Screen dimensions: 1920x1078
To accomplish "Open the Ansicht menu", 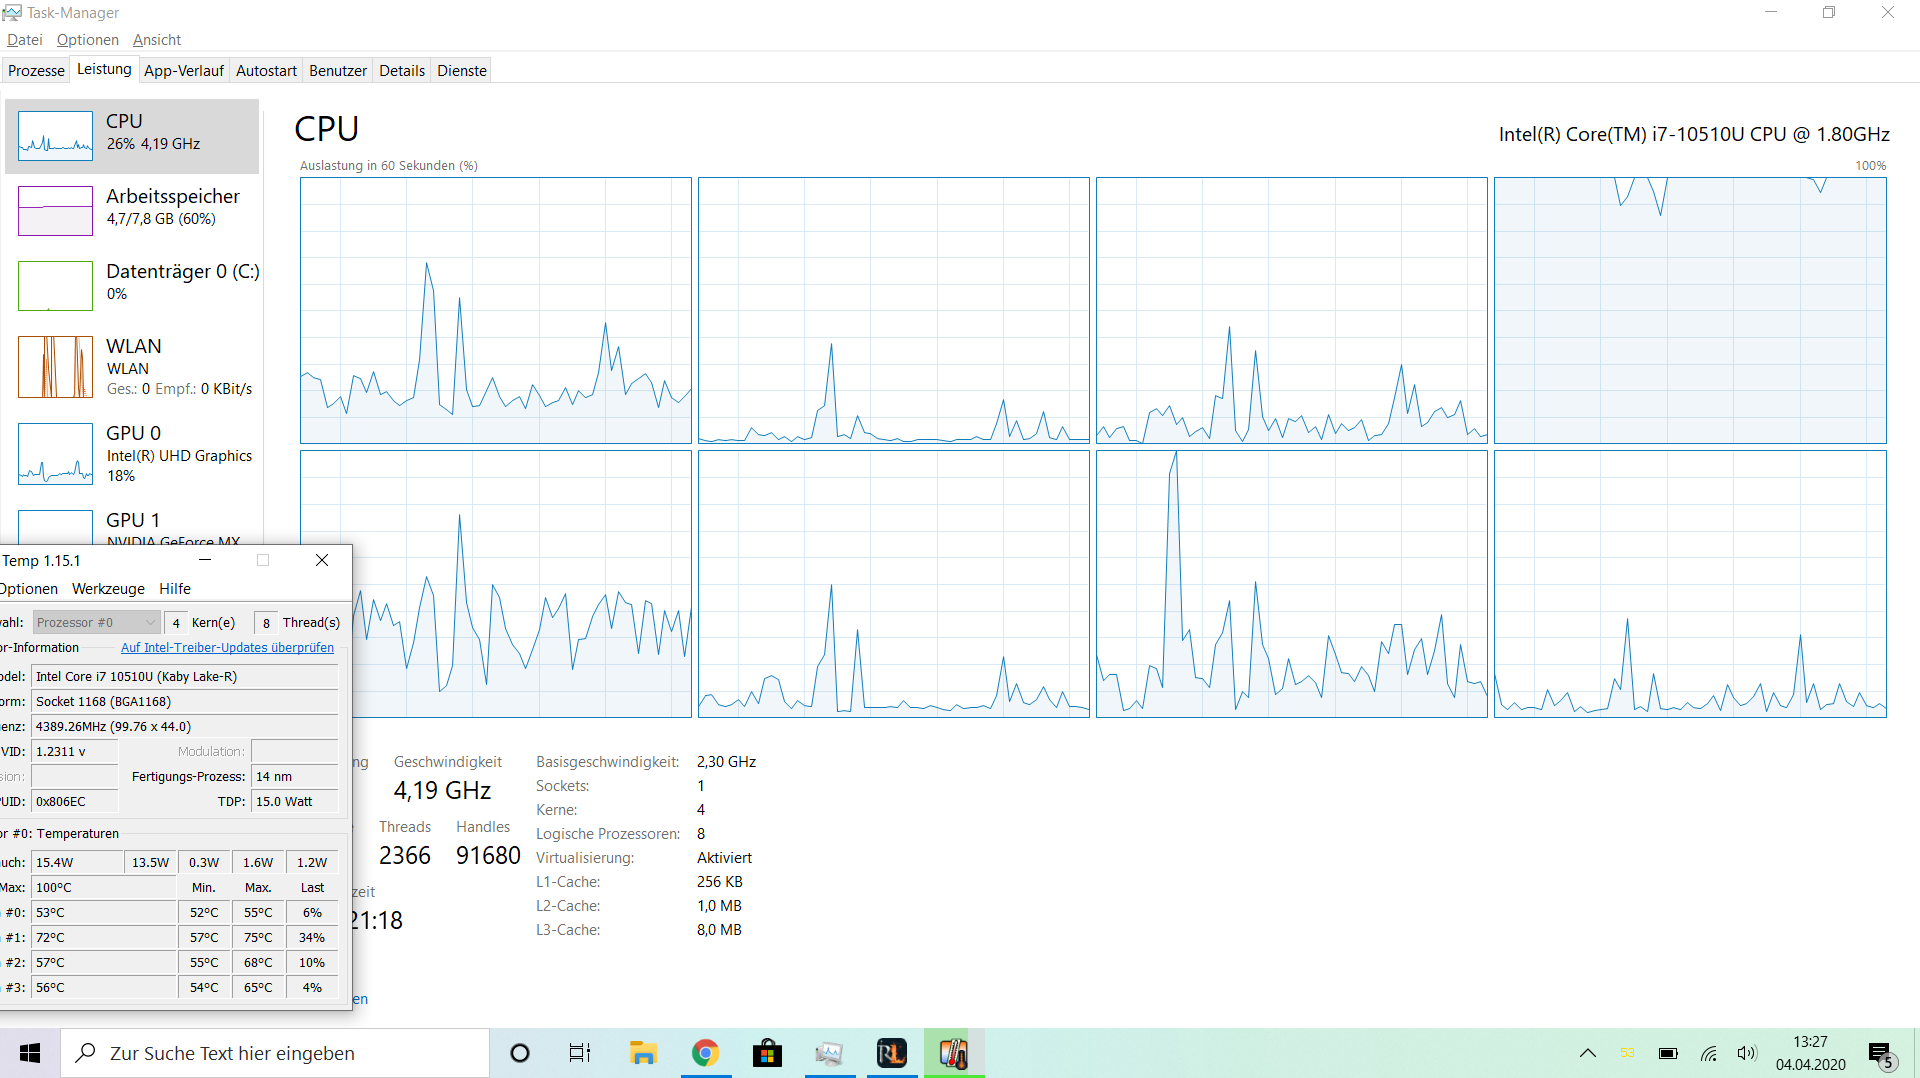I will click(157, 40).
